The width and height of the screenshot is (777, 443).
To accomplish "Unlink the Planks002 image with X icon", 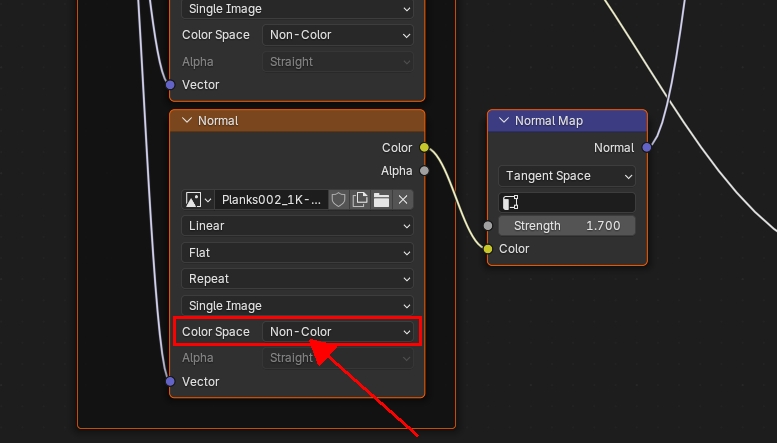I will pos(403,200).
